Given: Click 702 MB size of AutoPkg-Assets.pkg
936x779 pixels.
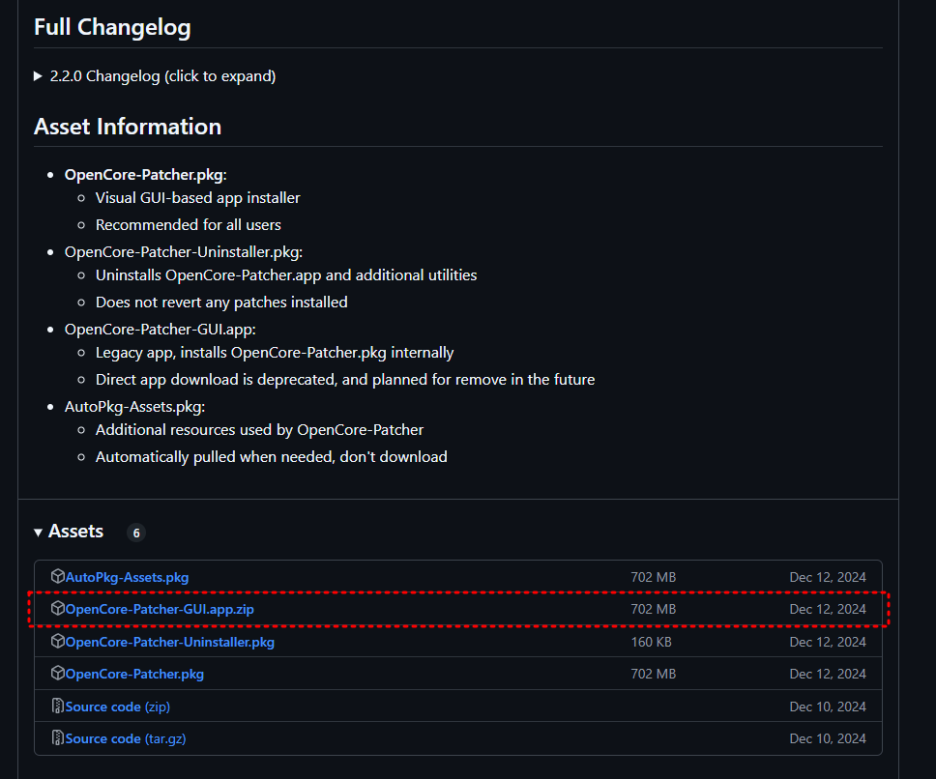Looking at the screenshot, I should point(653,577).
